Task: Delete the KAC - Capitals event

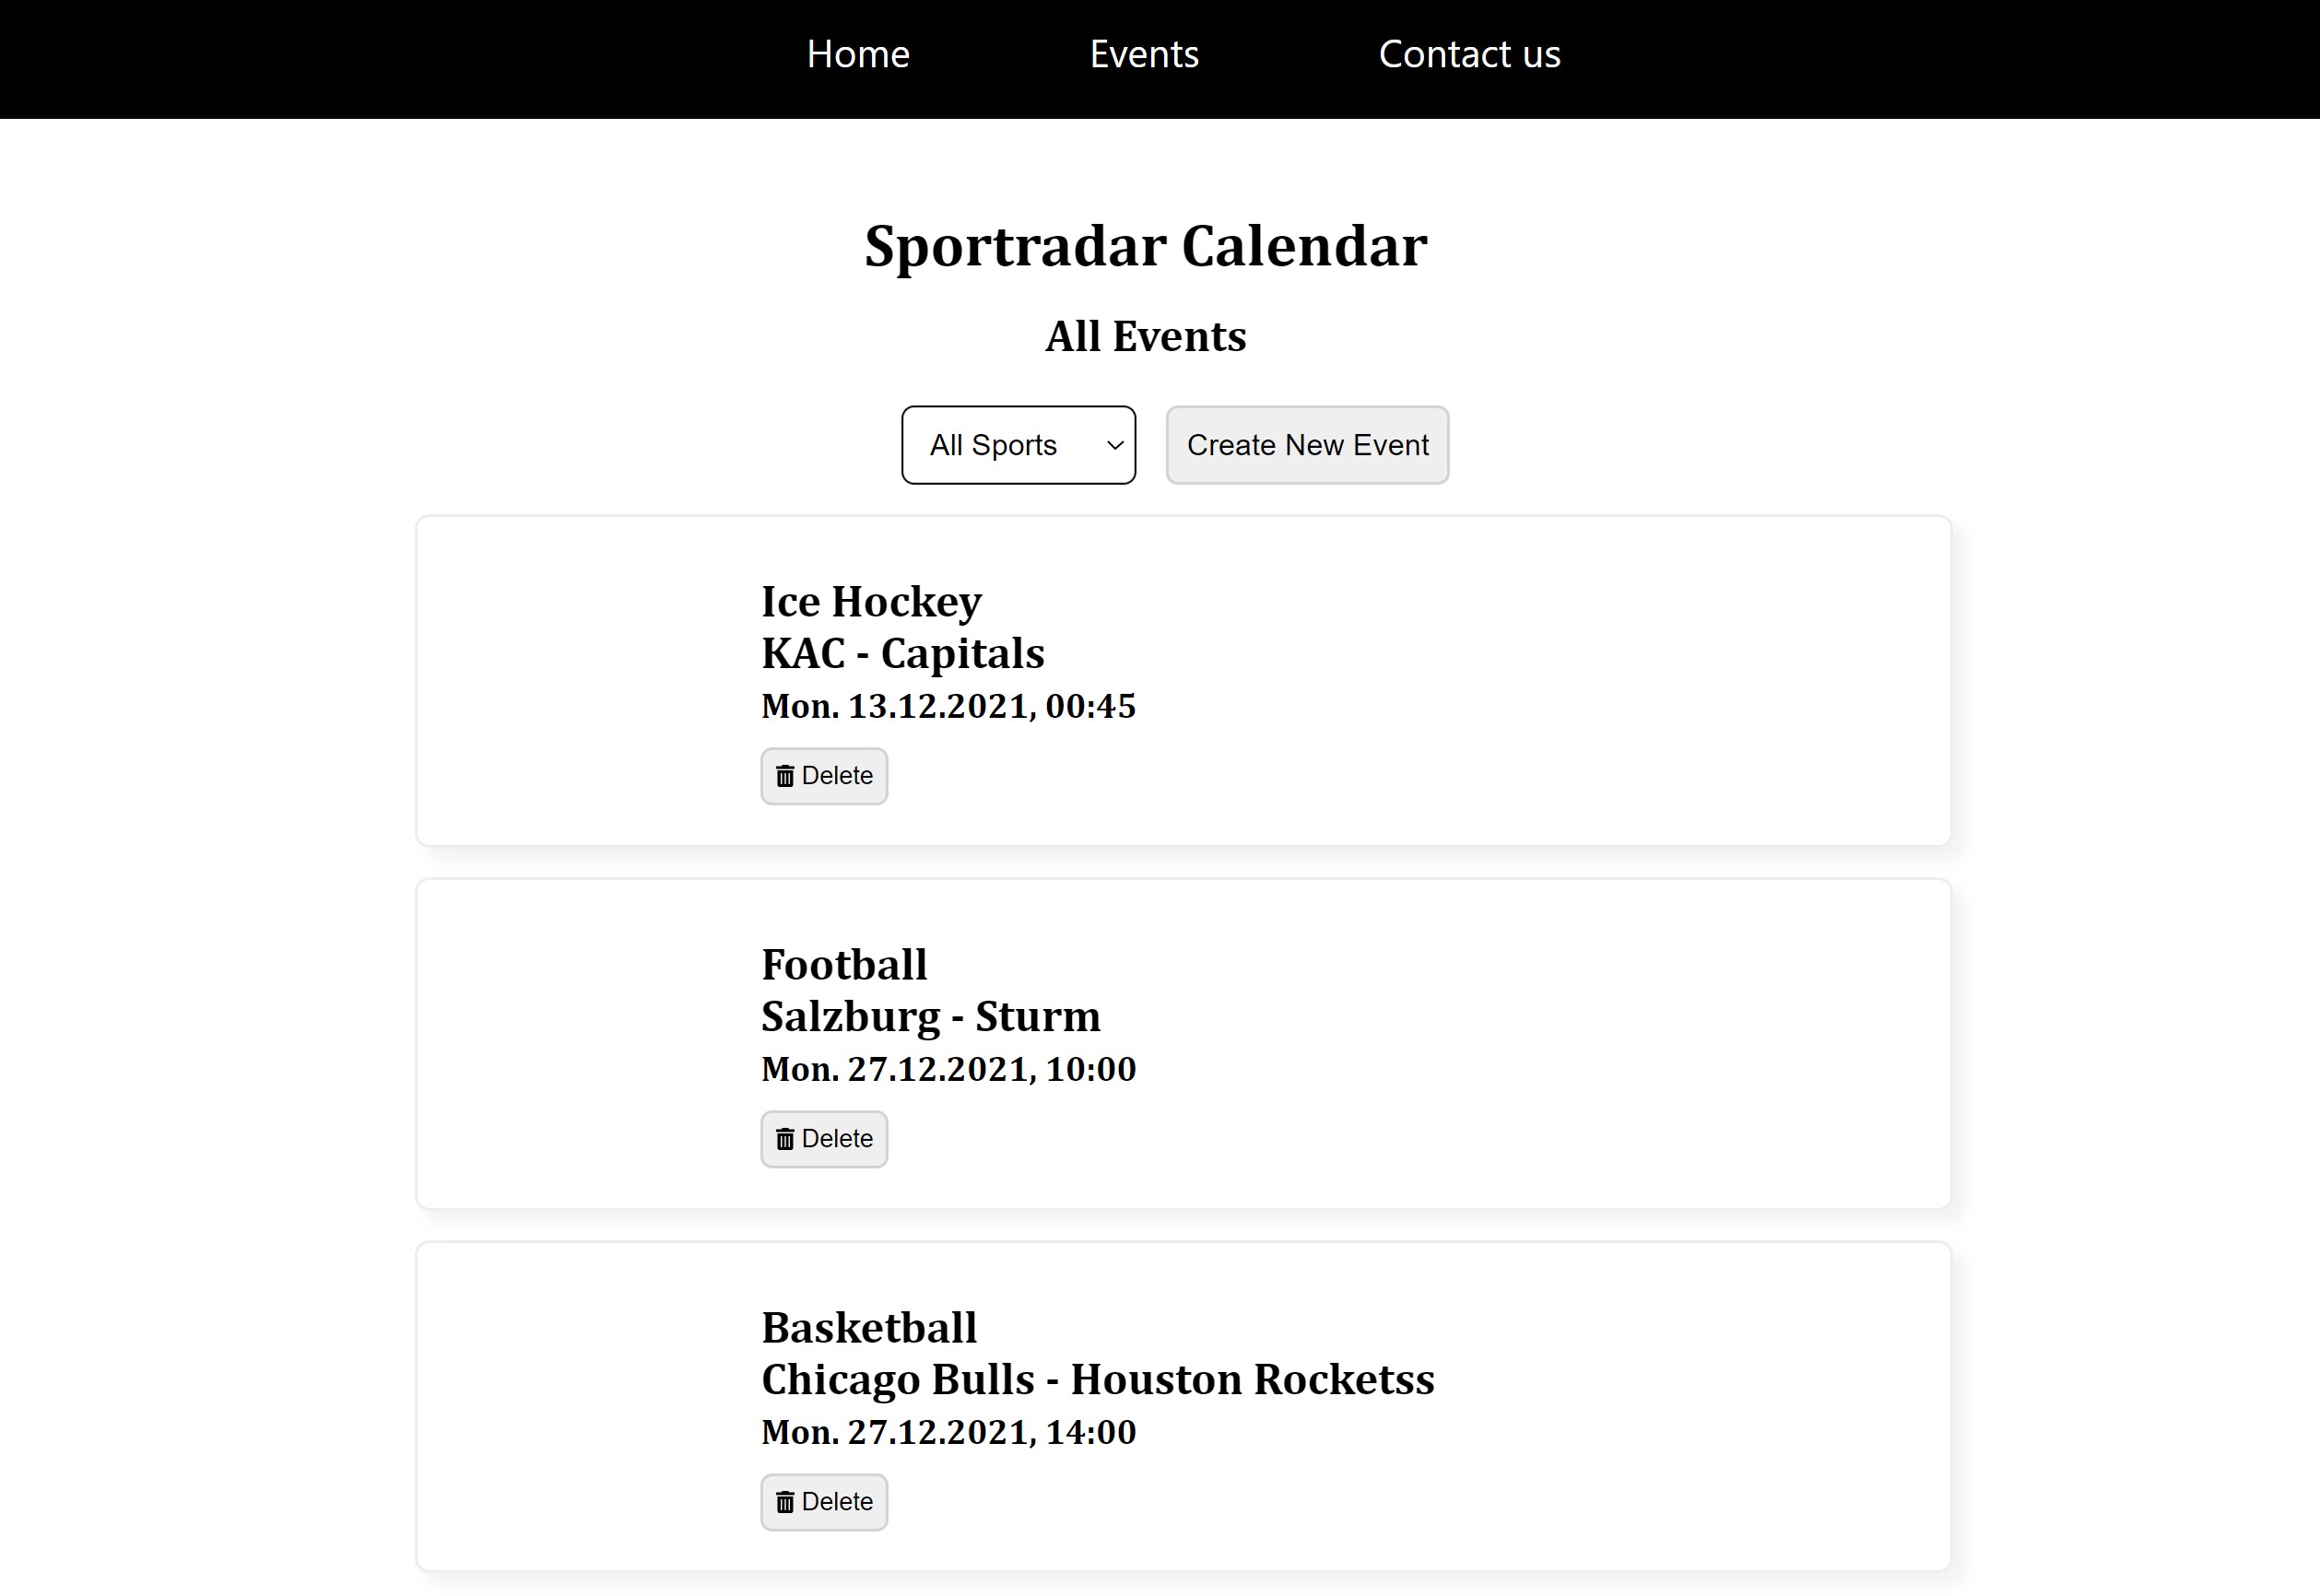Action: (x=823, y=775)
